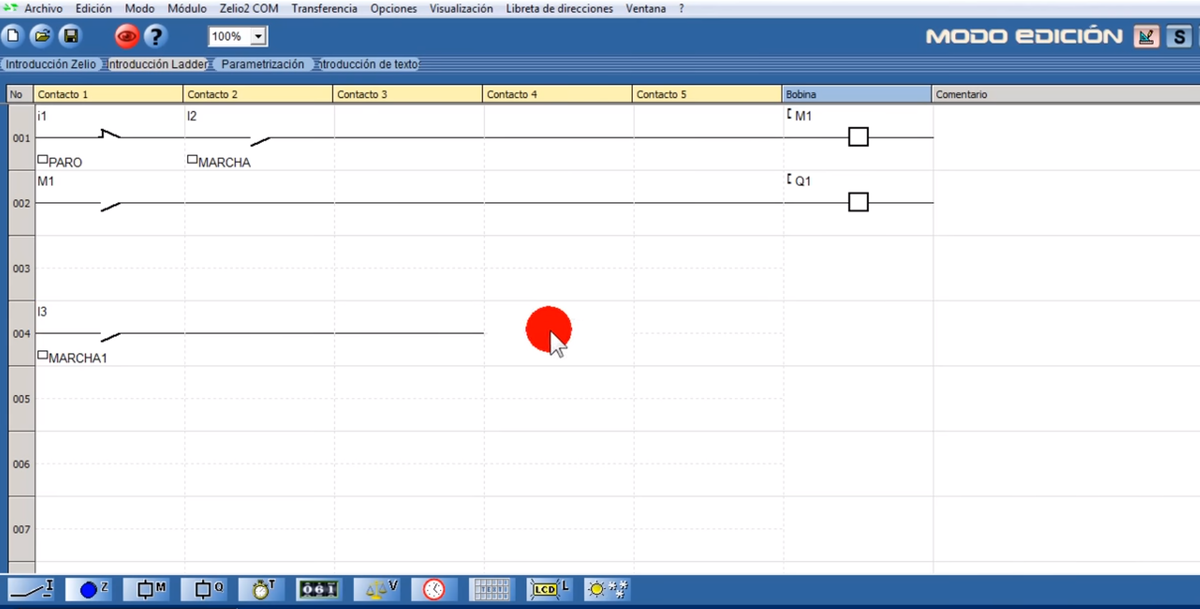The image size is (1200, 609).
Task: Select the text blocks grid tool
Action: point(490,590)
